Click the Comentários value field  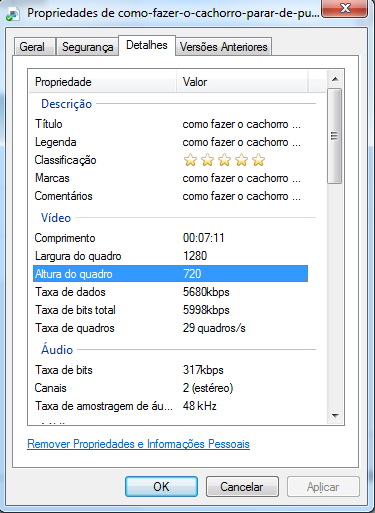point(242,196)
